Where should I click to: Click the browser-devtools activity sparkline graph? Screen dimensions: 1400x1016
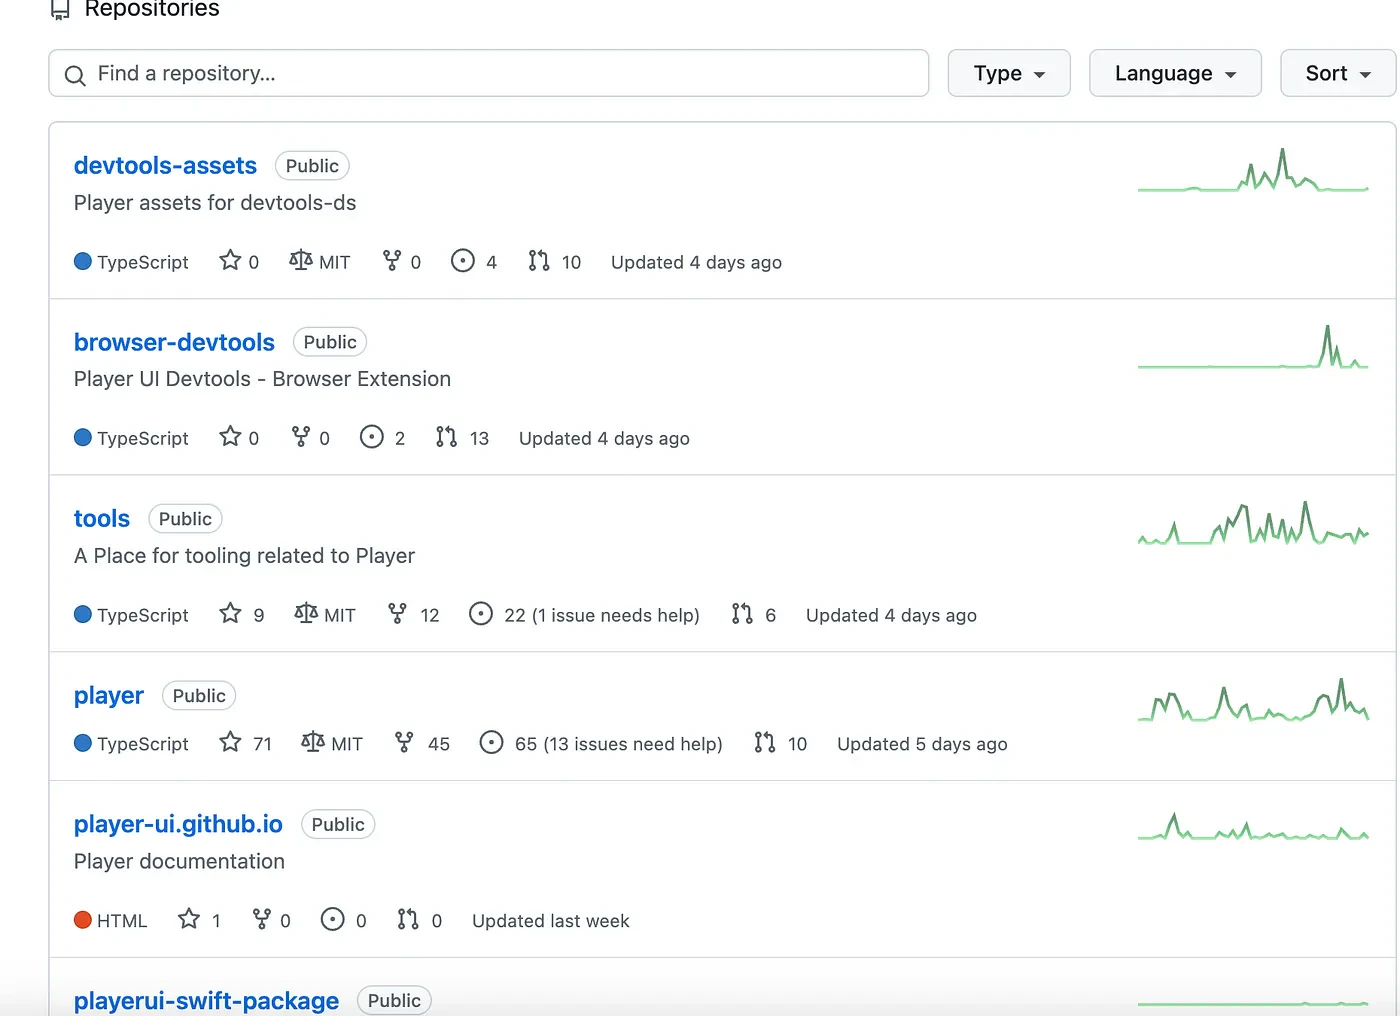(1253, 347)
